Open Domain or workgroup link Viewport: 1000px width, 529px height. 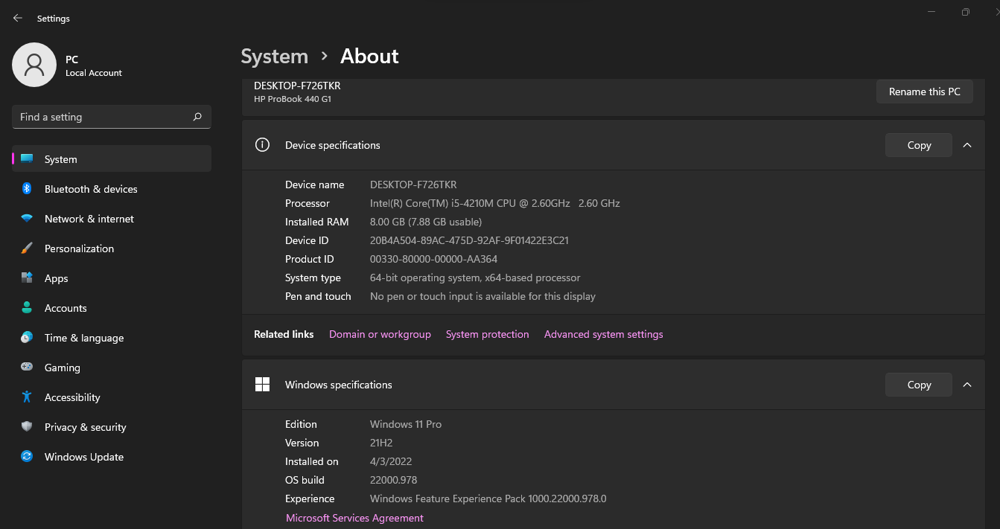(379, 334)
